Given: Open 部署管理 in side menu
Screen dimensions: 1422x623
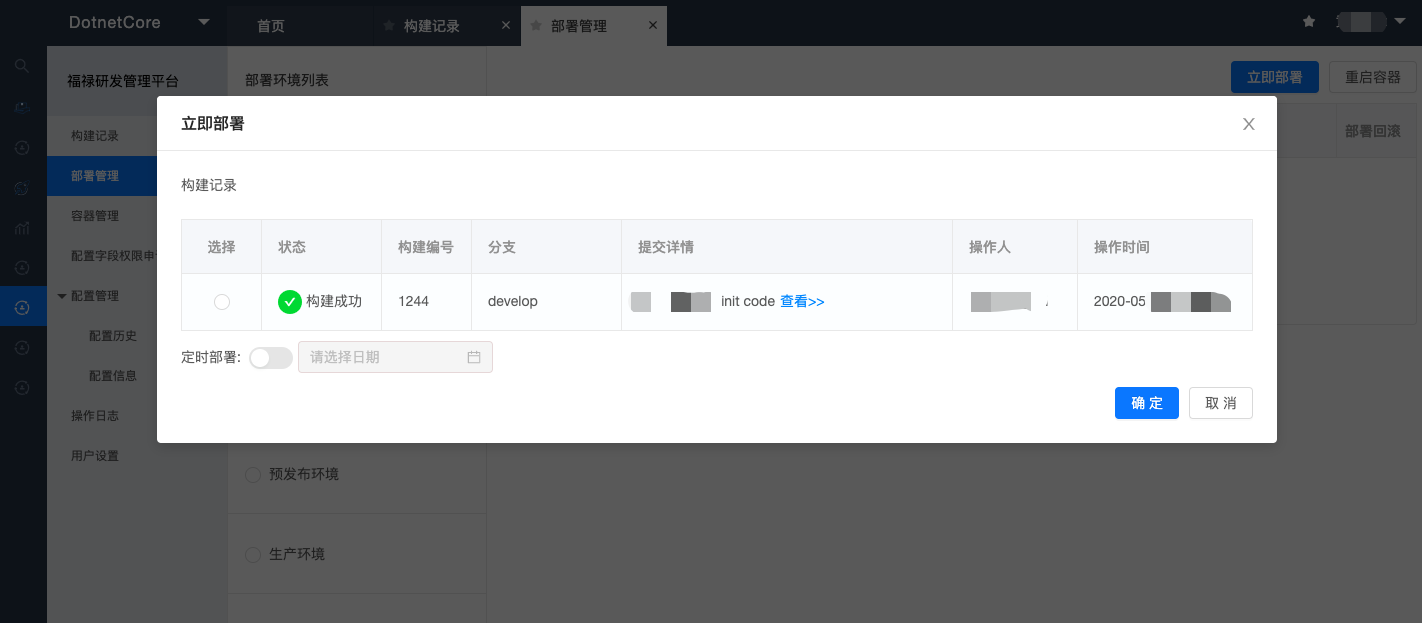Looking at the screenshot, I should (x=95, y=176).
